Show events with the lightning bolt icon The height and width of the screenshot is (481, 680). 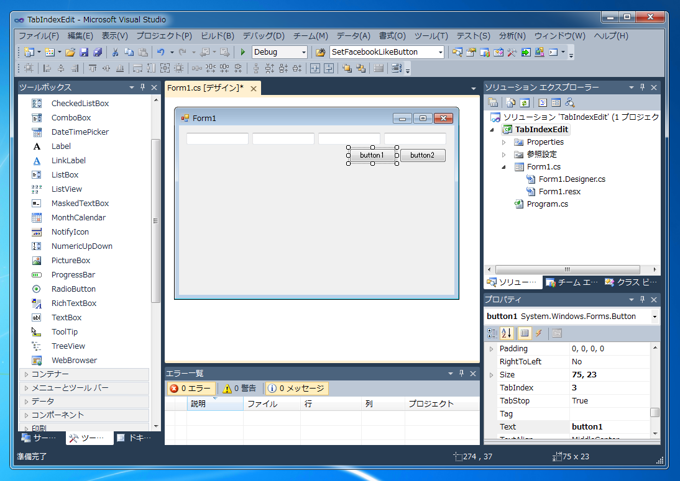pyautogui.click(x=538, y=333)
